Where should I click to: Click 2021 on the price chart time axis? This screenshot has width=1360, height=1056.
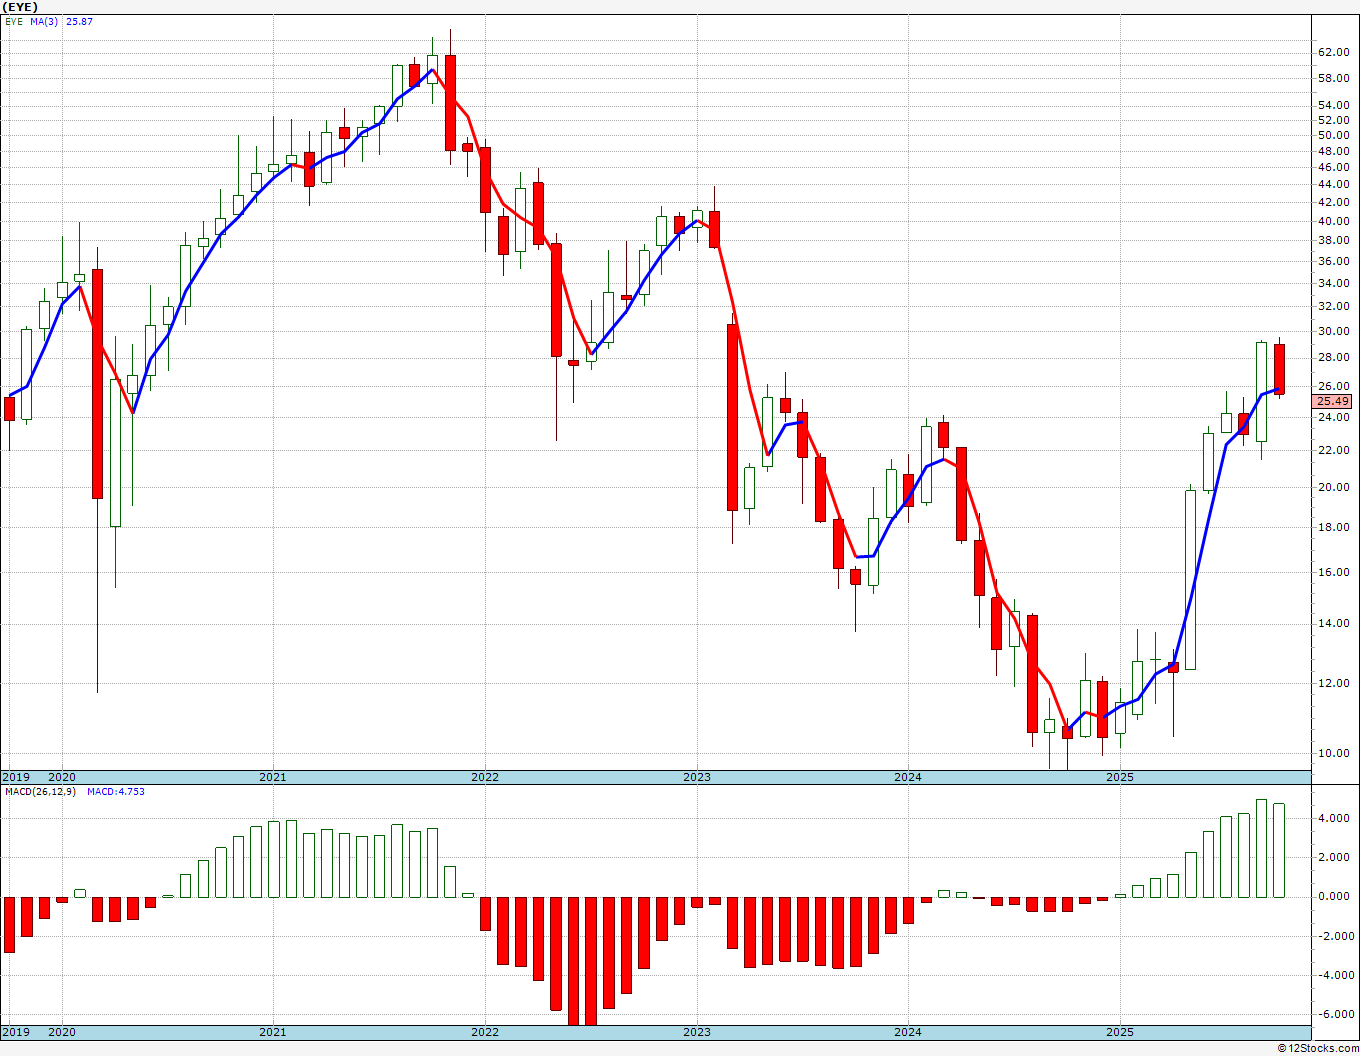(x=273, y=777)
